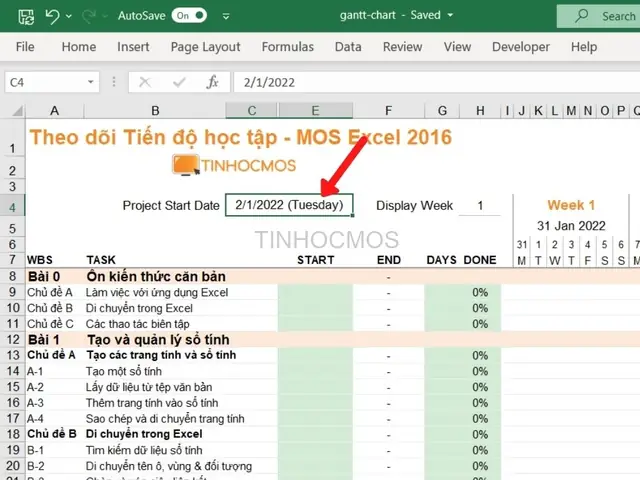The image size is (640, 480).
Task: Click the START column heading
Action: click(x=316, y=260)
